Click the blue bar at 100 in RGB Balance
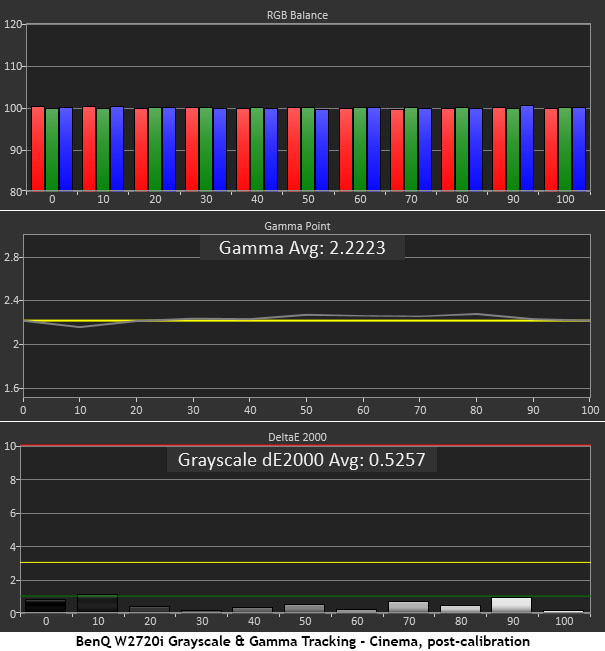605x651 pixels. (579, 149)
